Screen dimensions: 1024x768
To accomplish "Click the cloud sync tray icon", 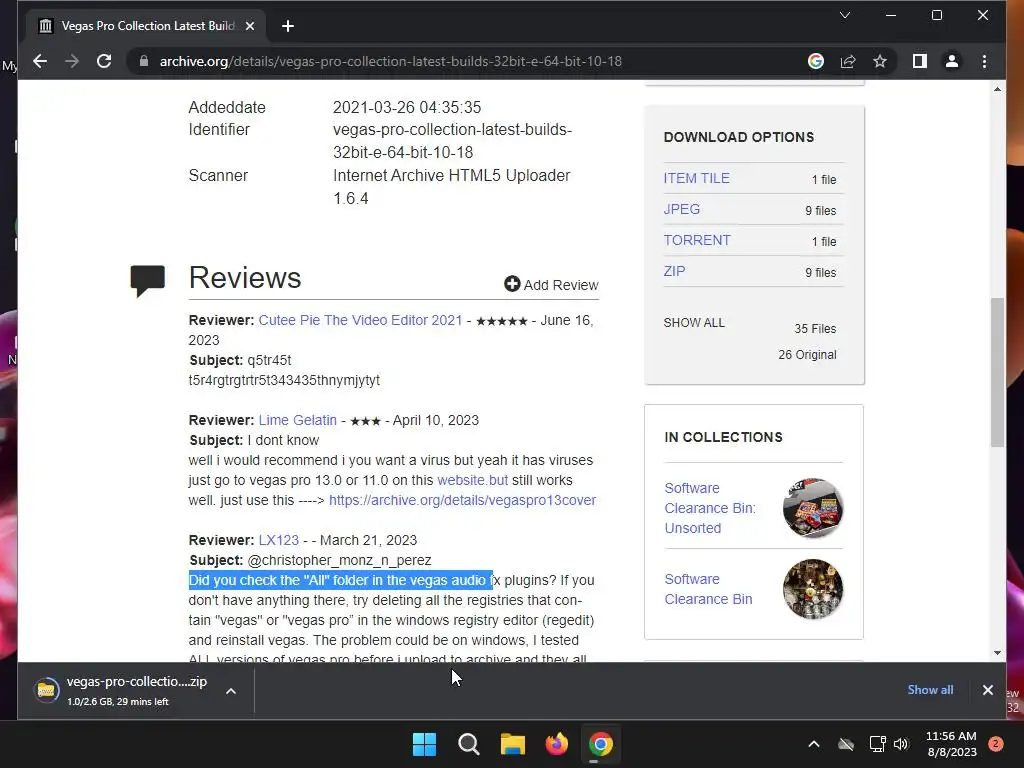I will [x=846, y=744].
